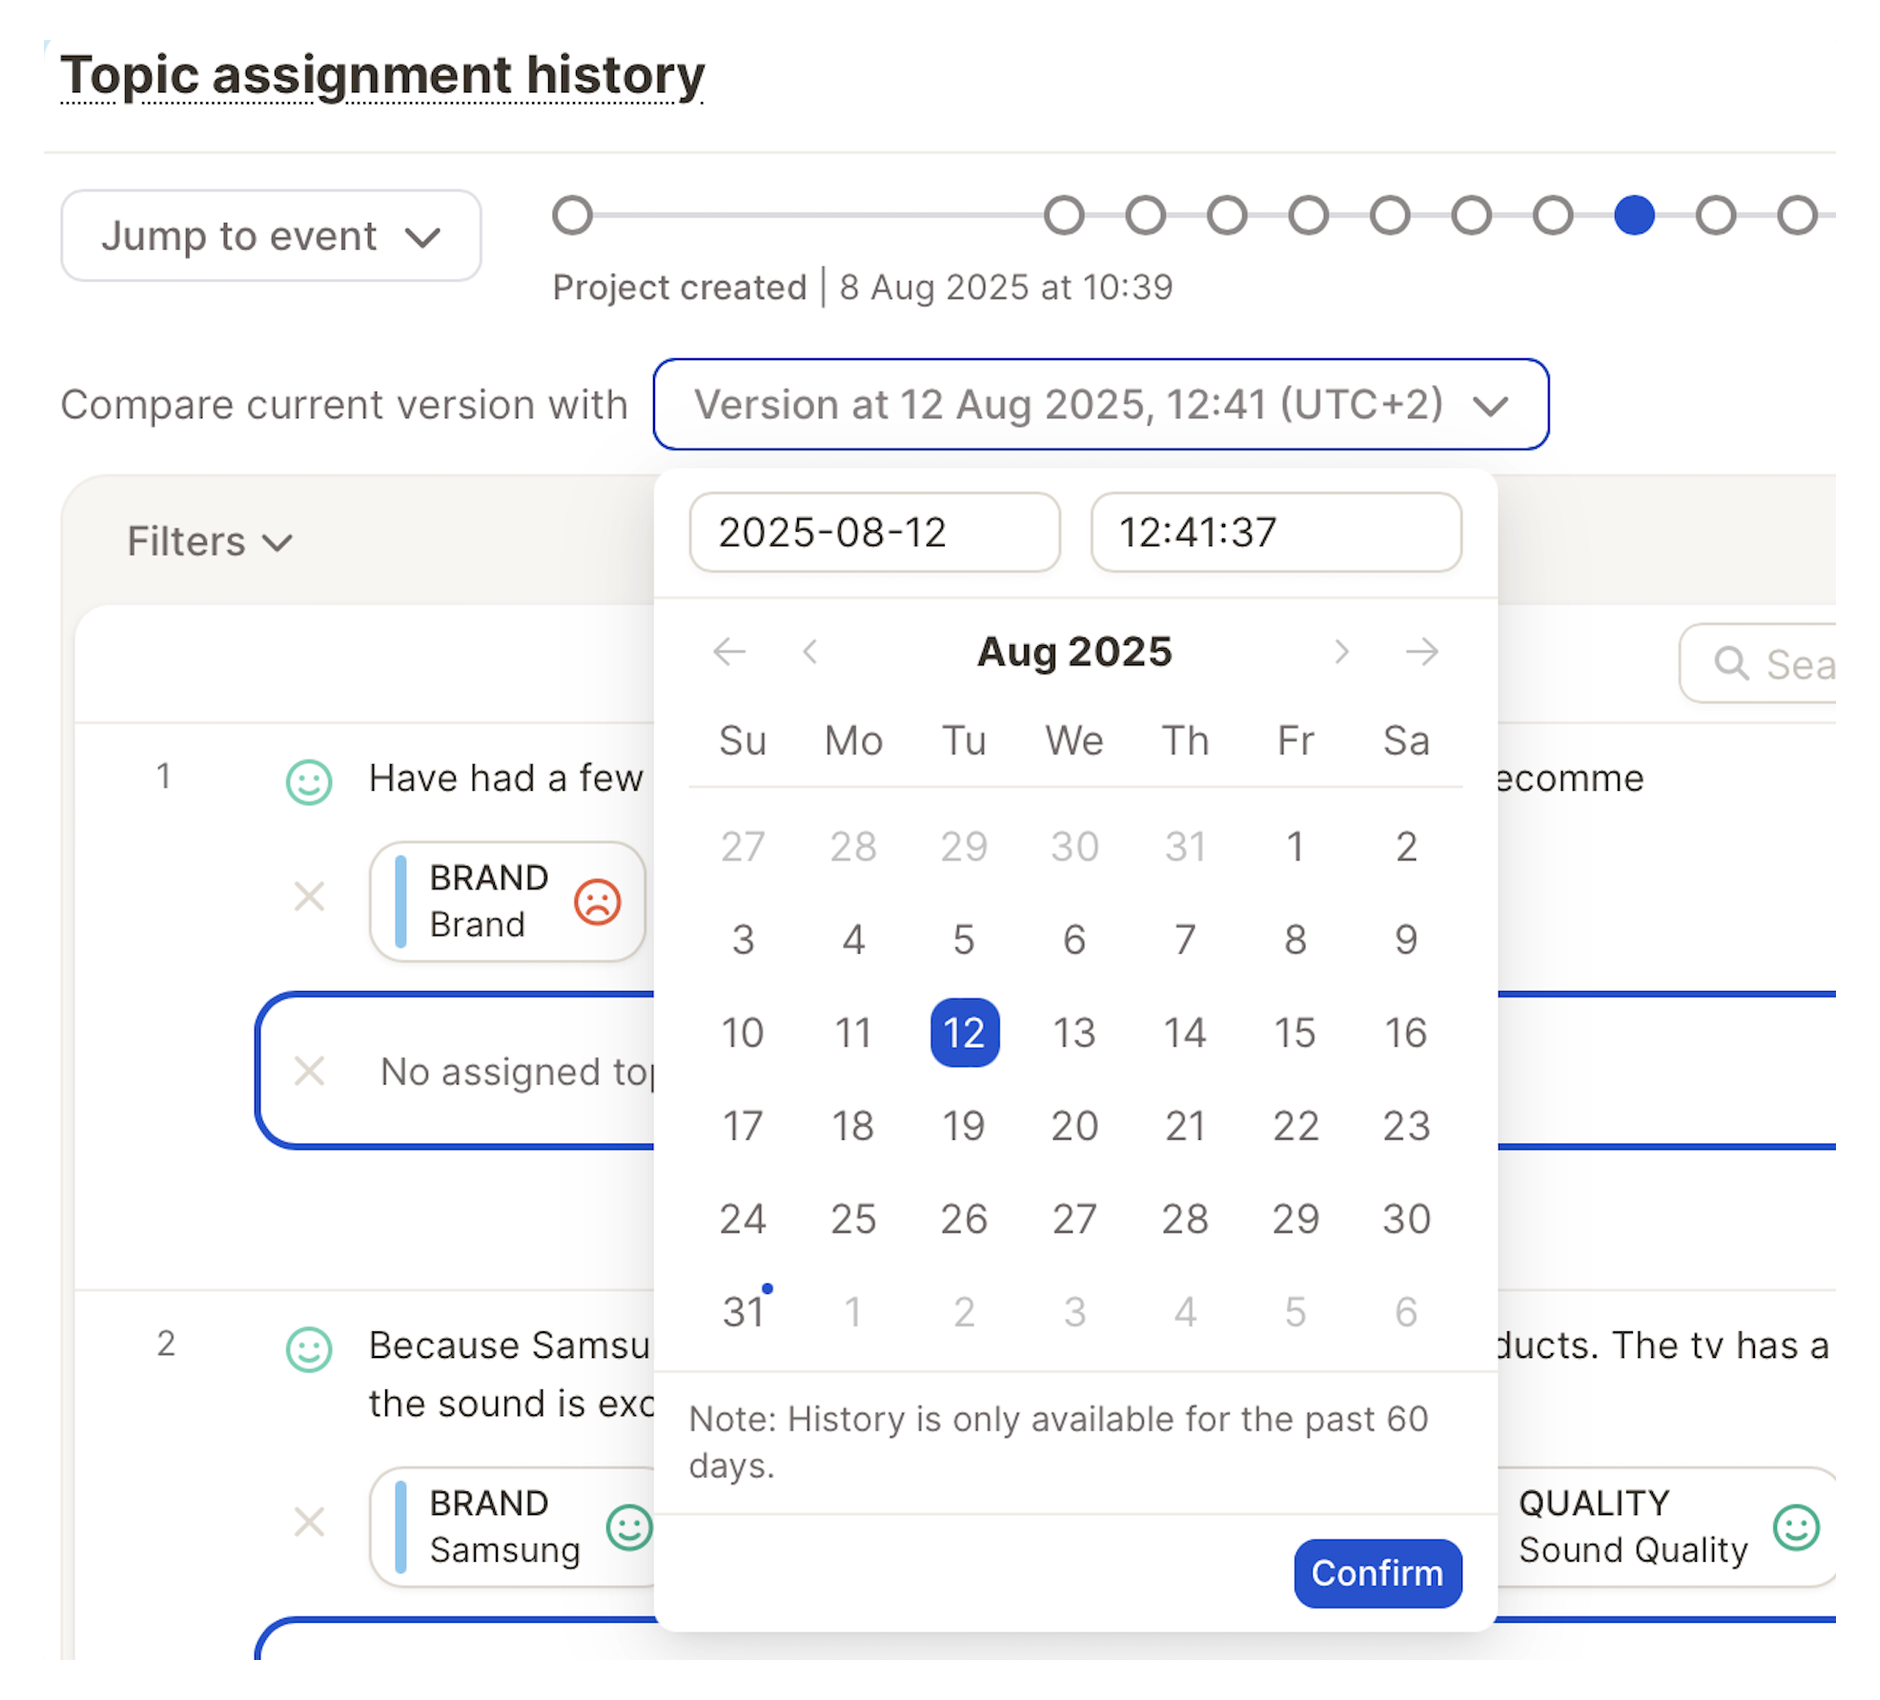Click the search magnifier icon

click(x=1731, y=663)
